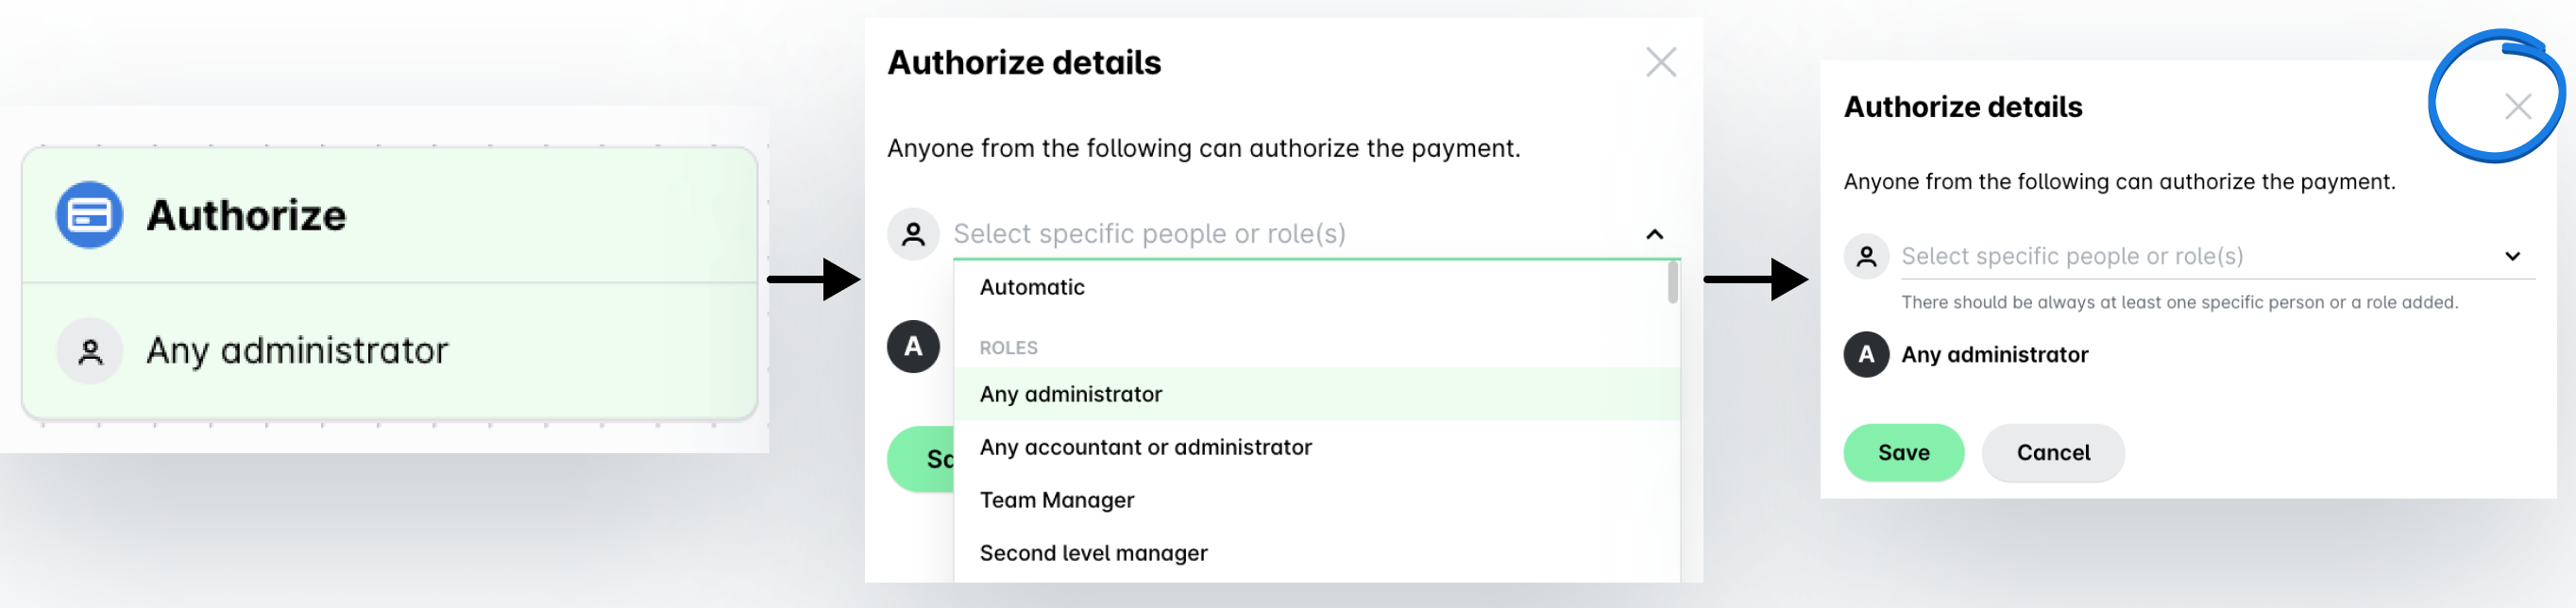Click the 'A' avatar next to Any administrator
Screen dimensions: 2576x608
pos(1866,355)
